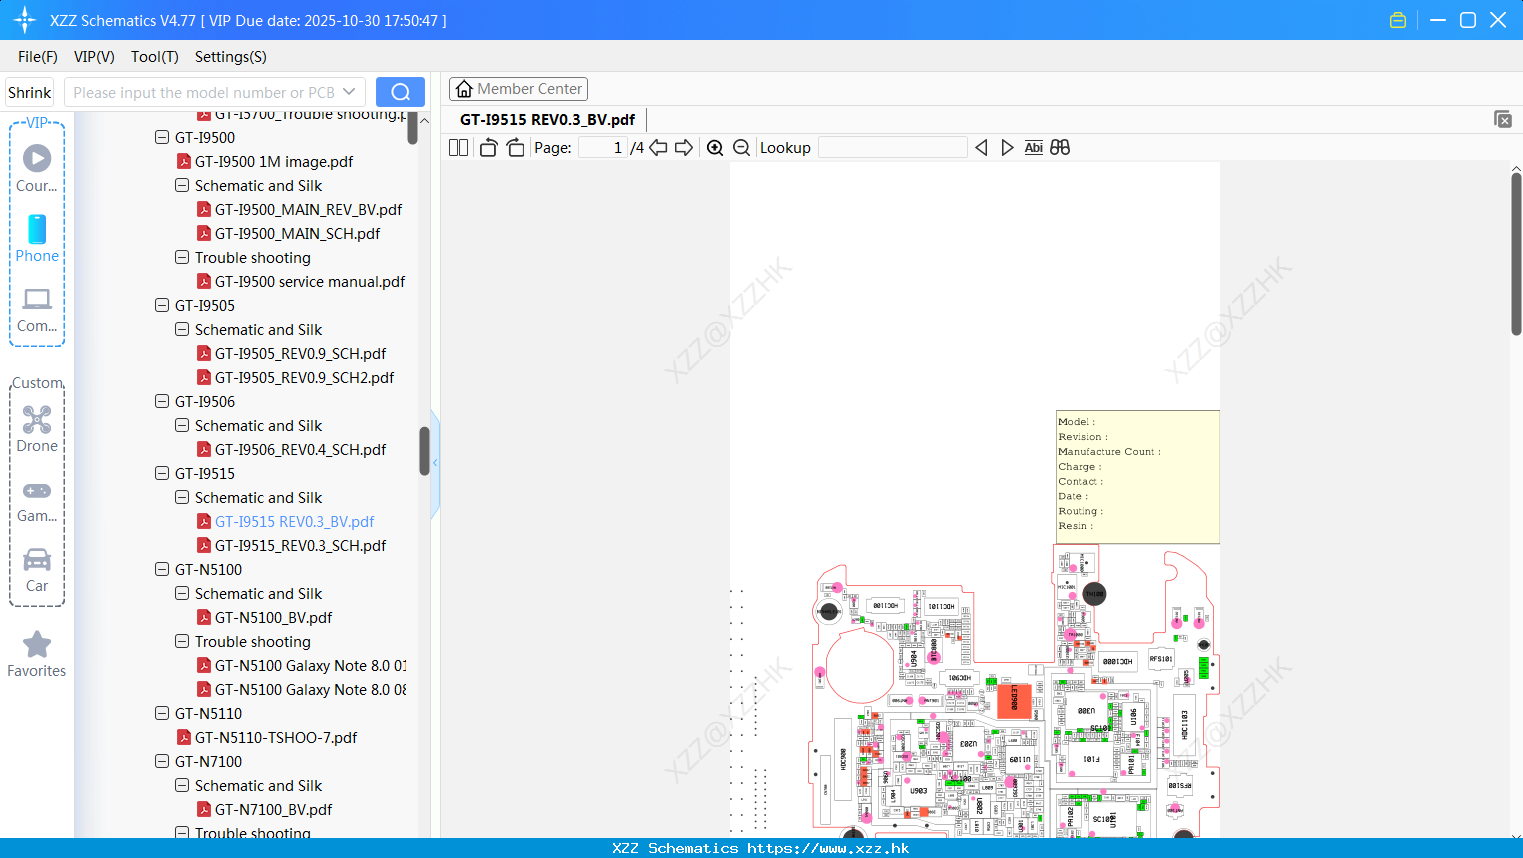Select the GT-I9515 REV0.3_BV.pdf tab
The height and width of the screenshot is (858, 1523).
click(x=547, y=119)
